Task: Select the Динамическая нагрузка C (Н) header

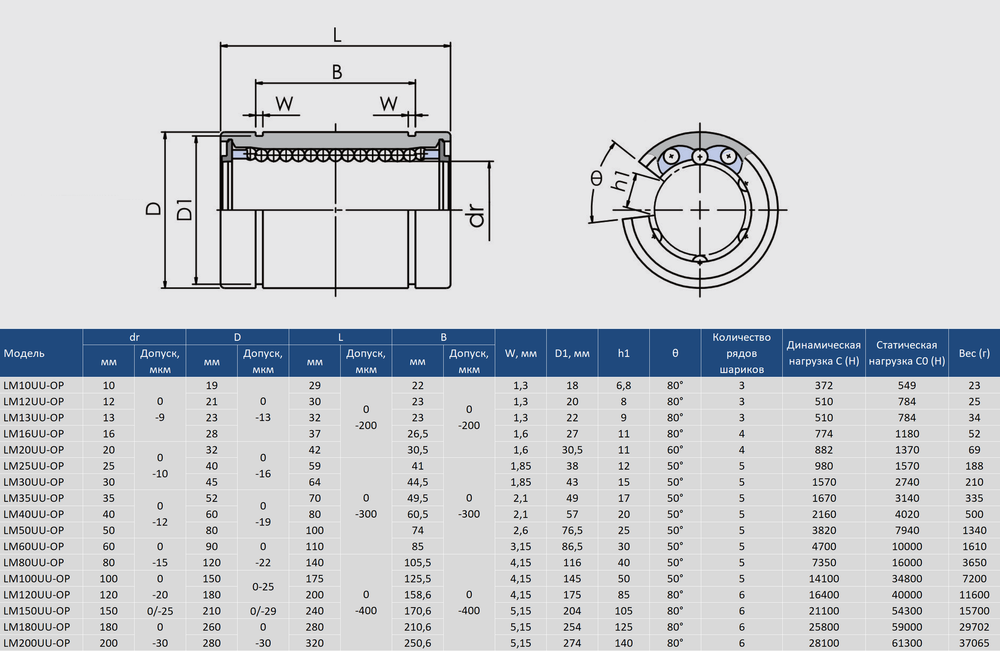Action: [x=824, y=353]
